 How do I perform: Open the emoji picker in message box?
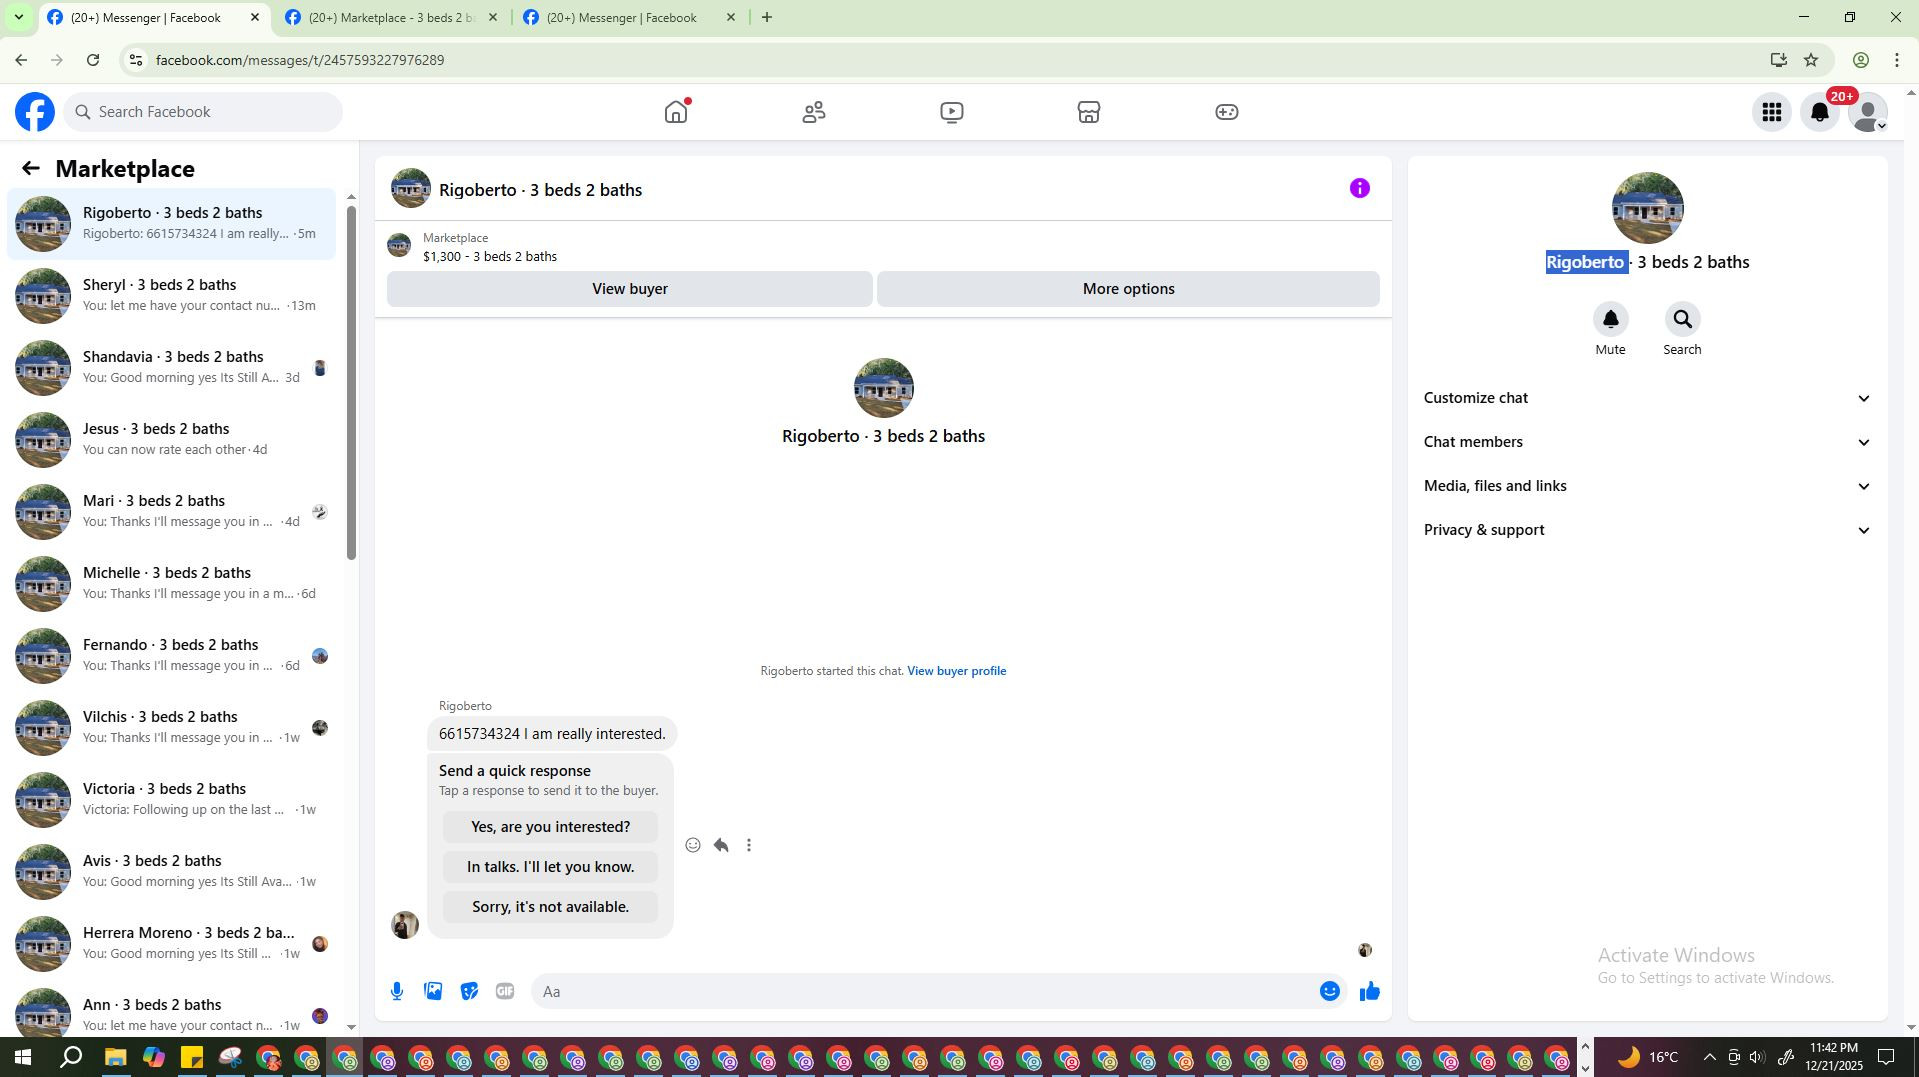[x=1330, y=991]
